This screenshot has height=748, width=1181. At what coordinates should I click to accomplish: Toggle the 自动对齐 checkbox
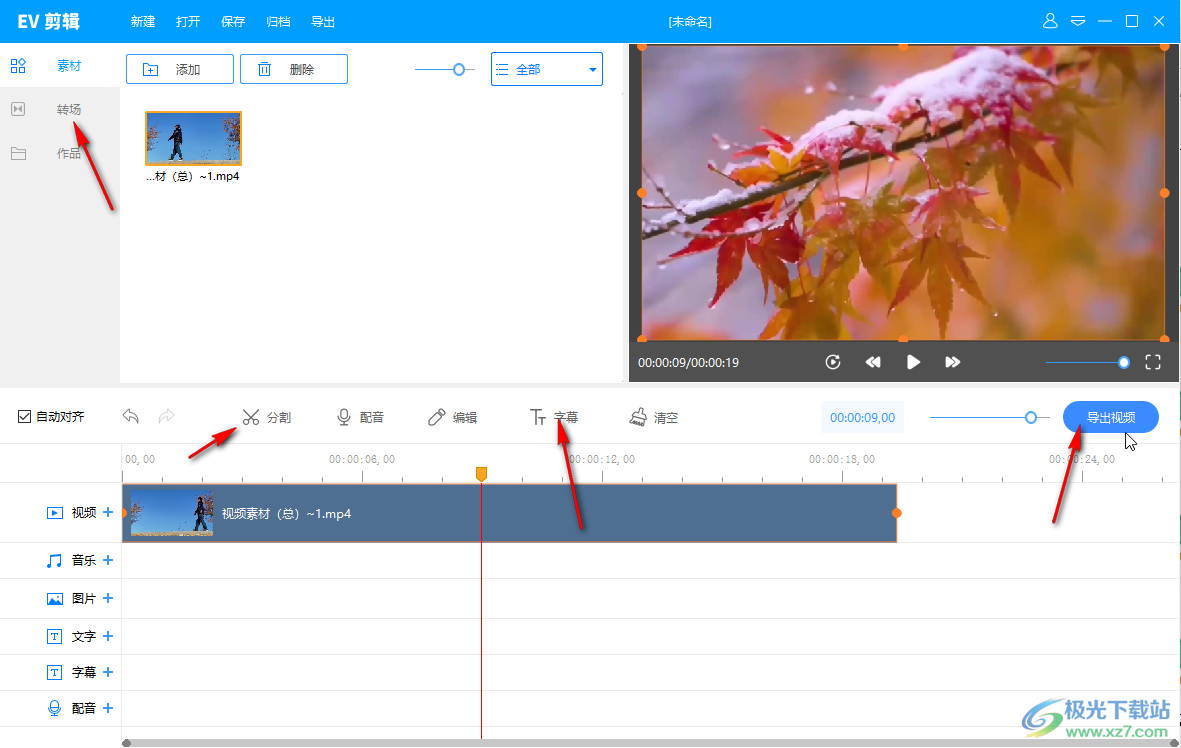[24, 417]
